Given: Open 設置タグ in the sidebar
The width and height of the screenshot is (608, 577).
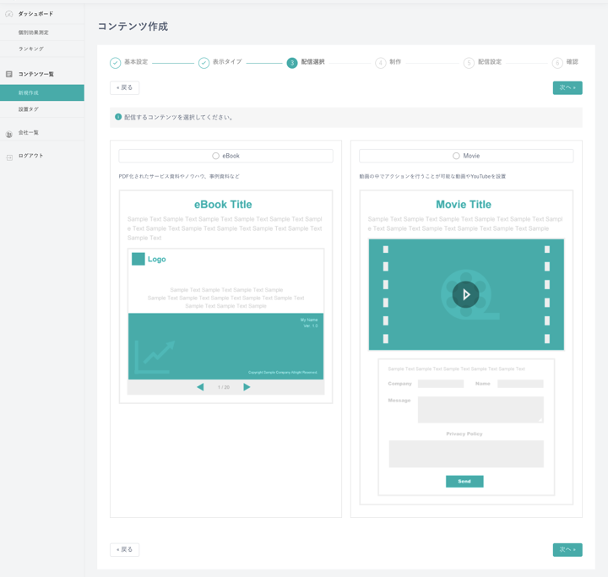Looking at the screenshot, I should 29,109.
